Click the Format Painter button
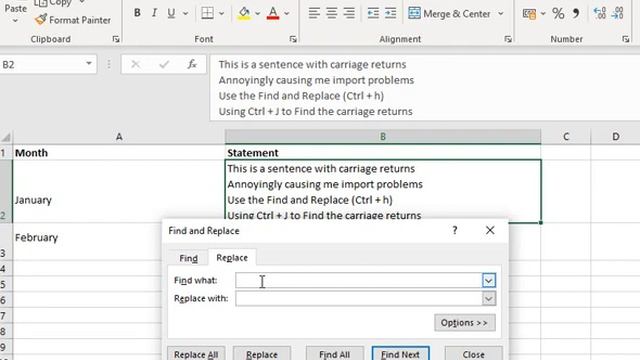Screen dimensions: 640x360 click(x=73, y=20)
